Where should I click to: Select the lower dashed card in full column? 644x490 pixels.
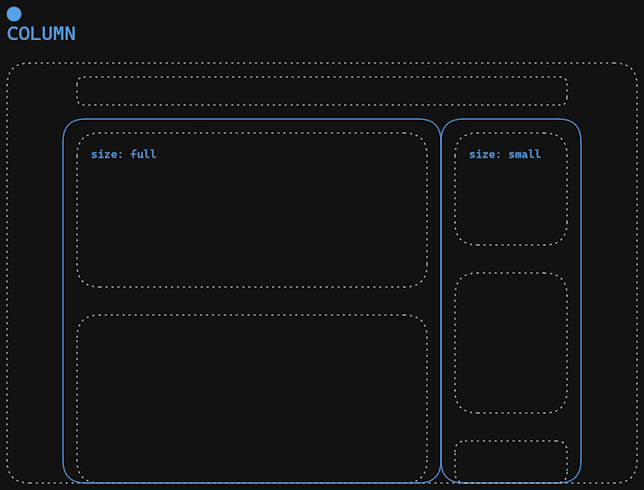pyautogui.click(x=252, y=398)
